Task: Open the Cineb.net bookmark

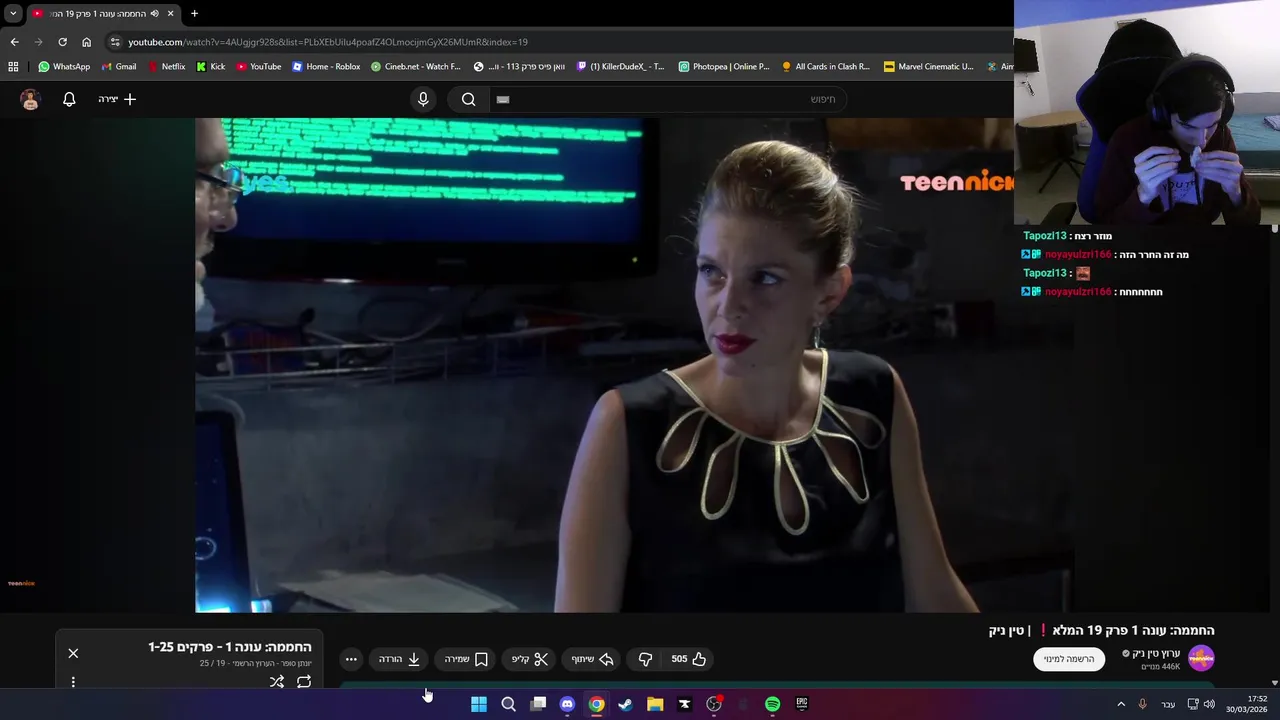Action: 416,67
